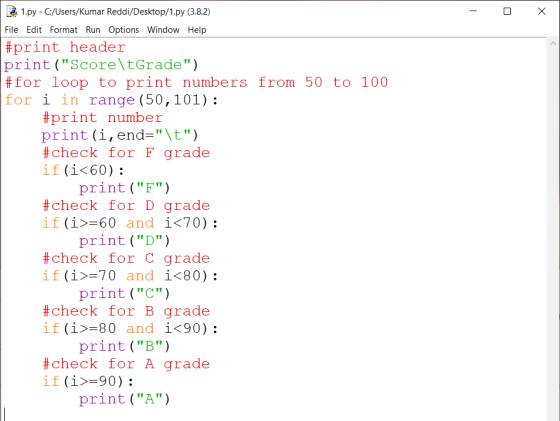Click the print("B") line

click(x=124, y=346)
